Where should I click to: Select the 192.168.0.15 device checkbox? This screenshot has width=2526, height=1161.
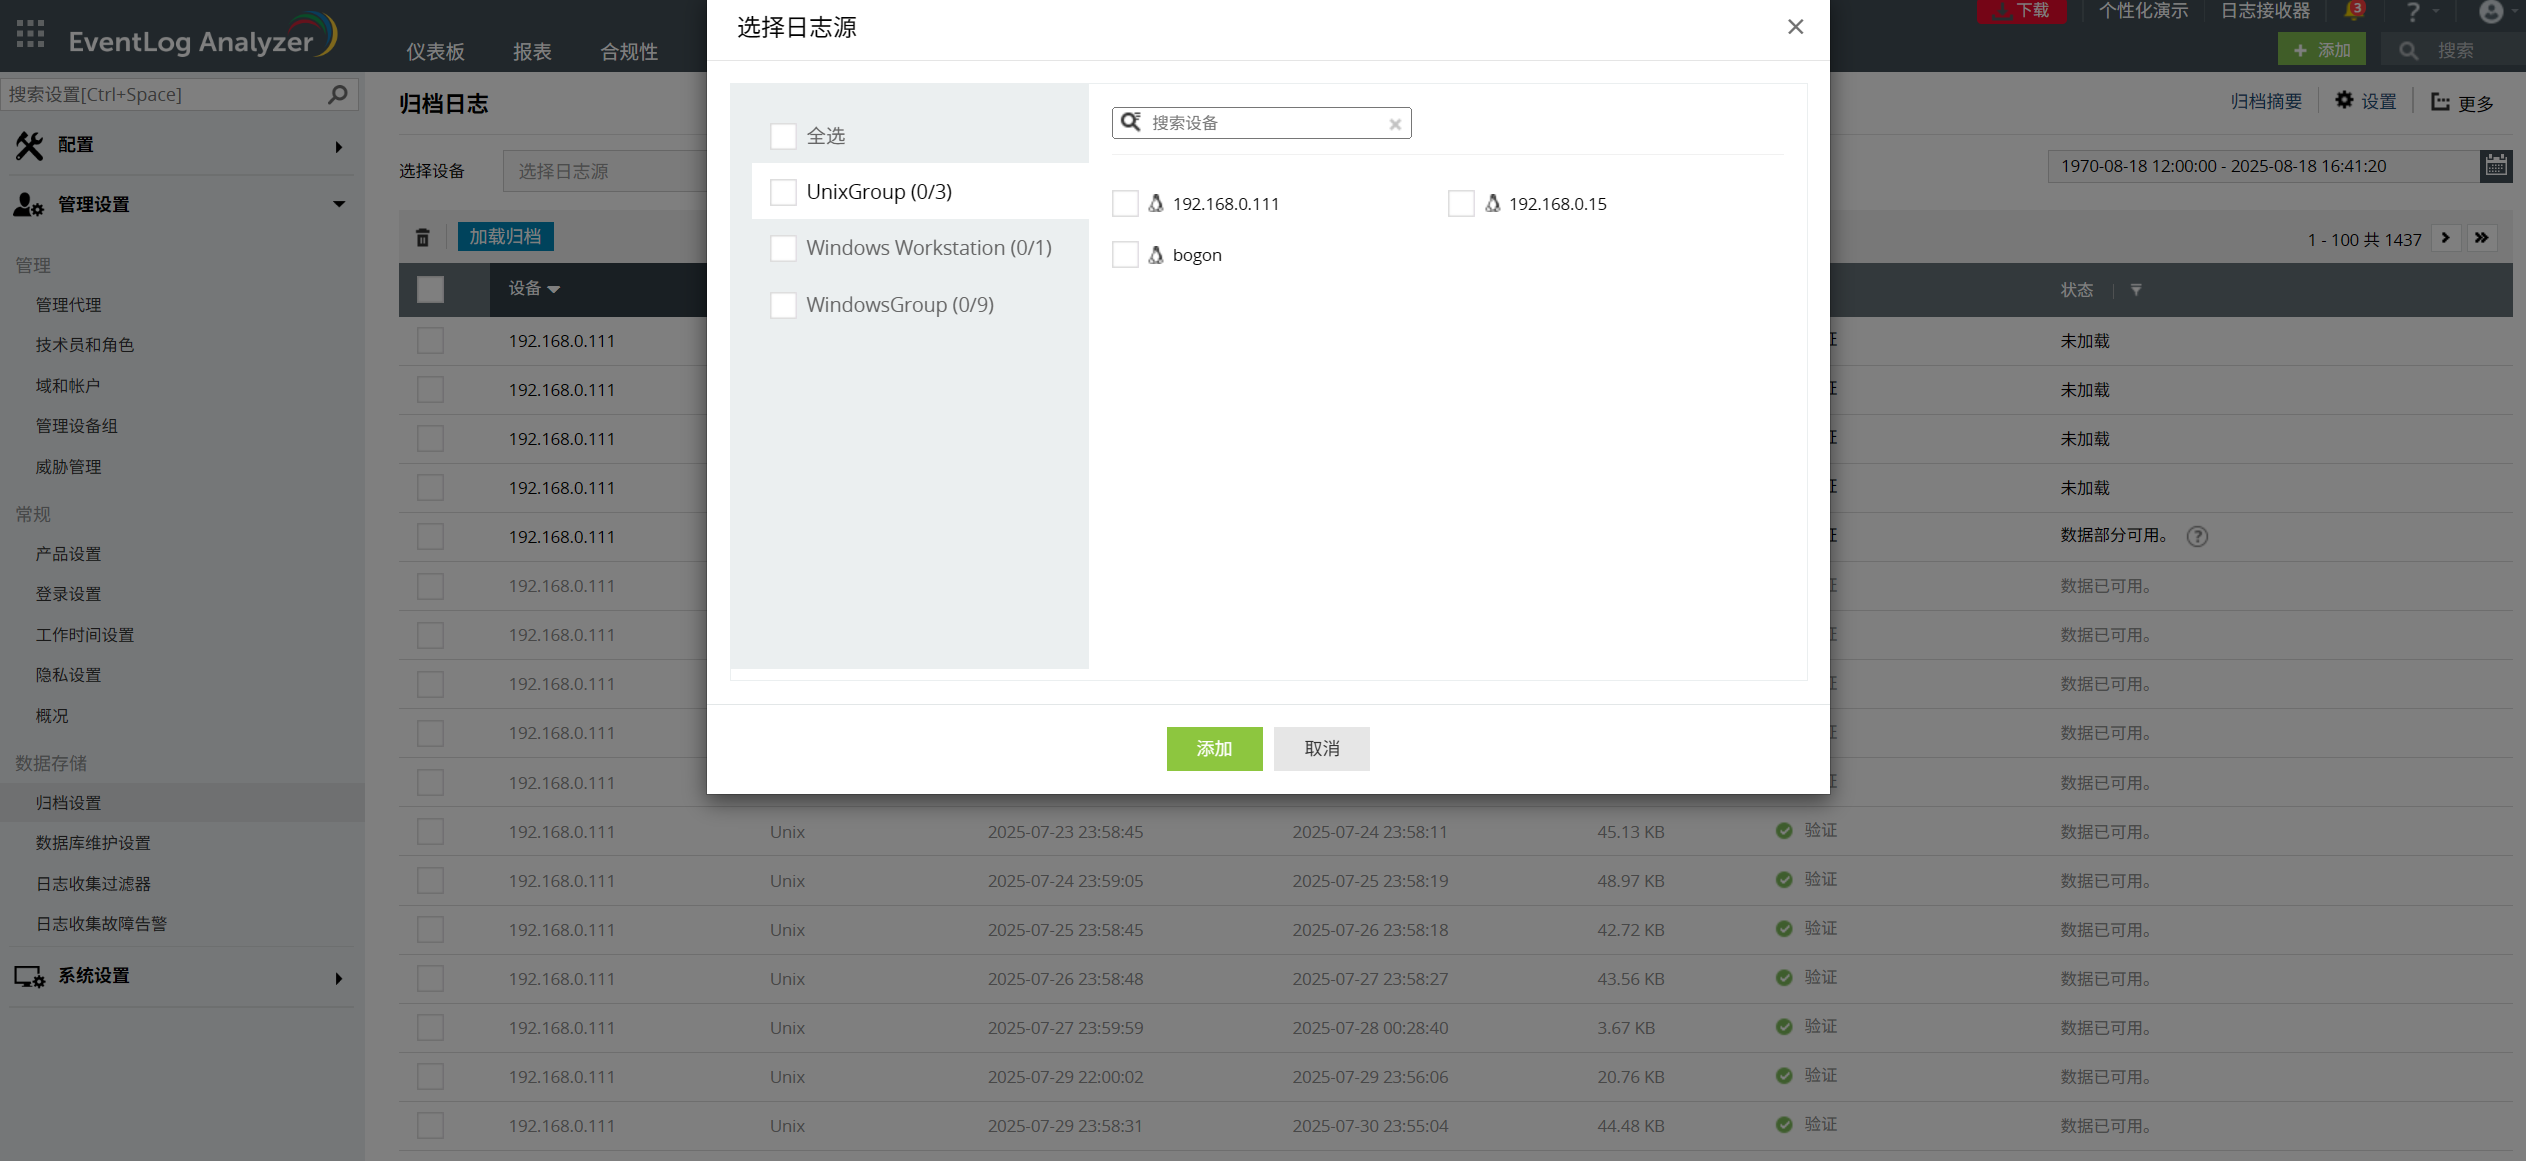click(x=1461, y=204)
